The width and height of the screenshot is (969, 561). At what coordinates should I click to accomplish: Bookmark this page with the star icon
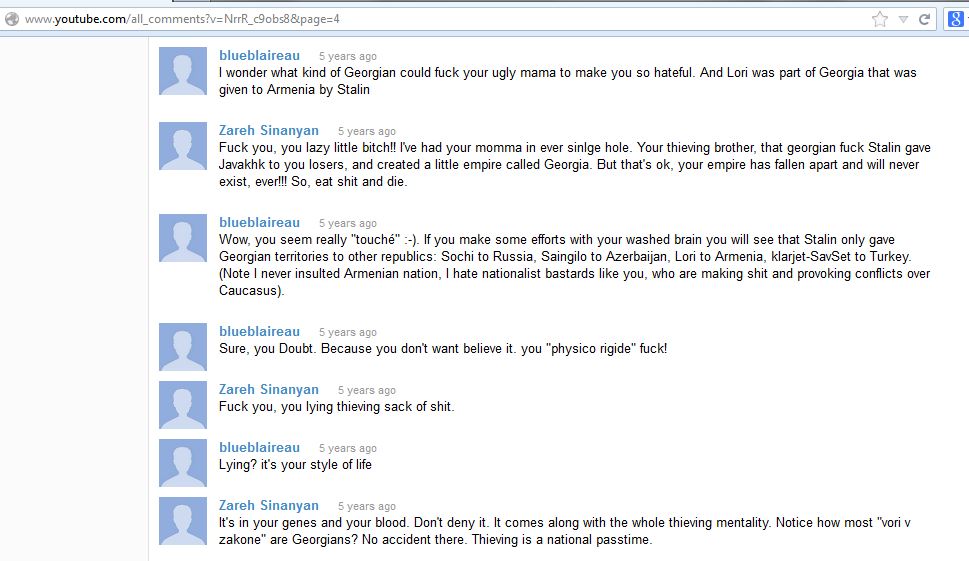click(x=879, y=19)
